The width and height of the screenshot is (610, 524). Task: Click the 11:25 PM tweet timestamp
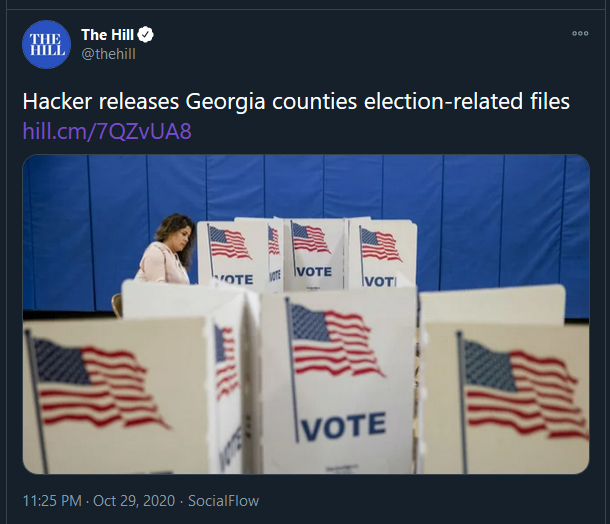tap(52, 500)
